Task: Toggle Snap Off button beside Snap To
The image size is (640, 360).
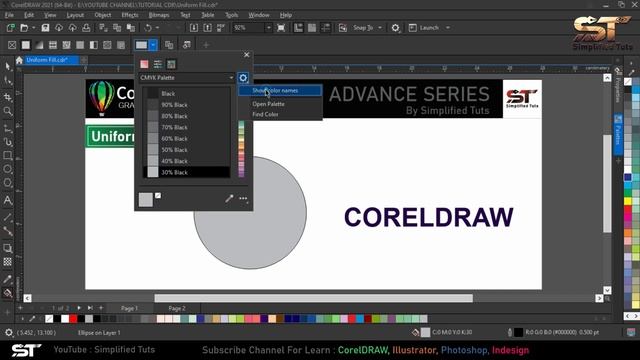Action: pyautogui.click(x=342, y=28)
